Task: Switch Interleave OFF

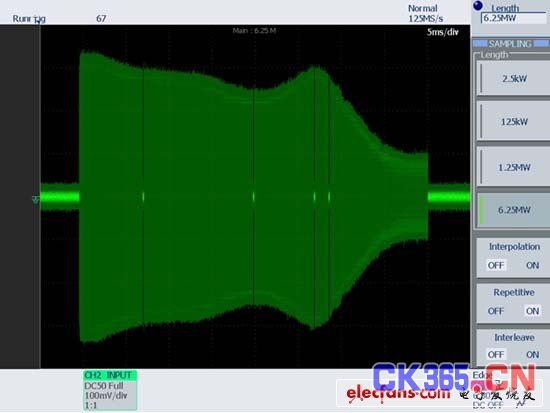Action: [x=496, y=354]
